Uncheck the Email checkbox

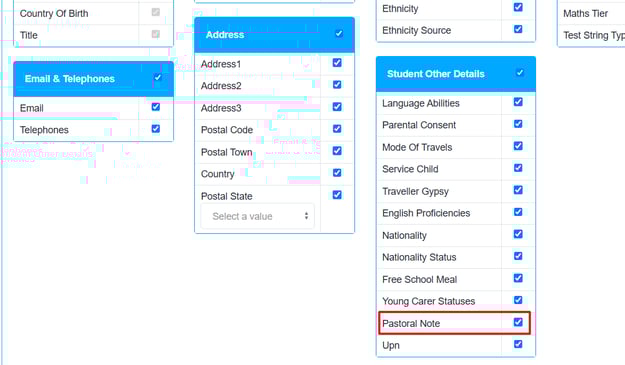(155, 107)
